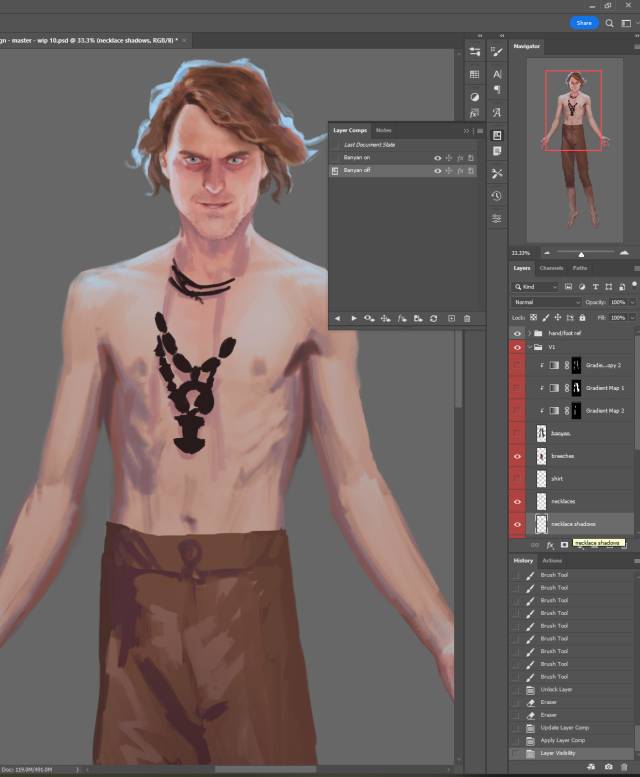Screen dimensions: 640x777
Task: Hide the breeches layer
Action: (x=517, y=456)
